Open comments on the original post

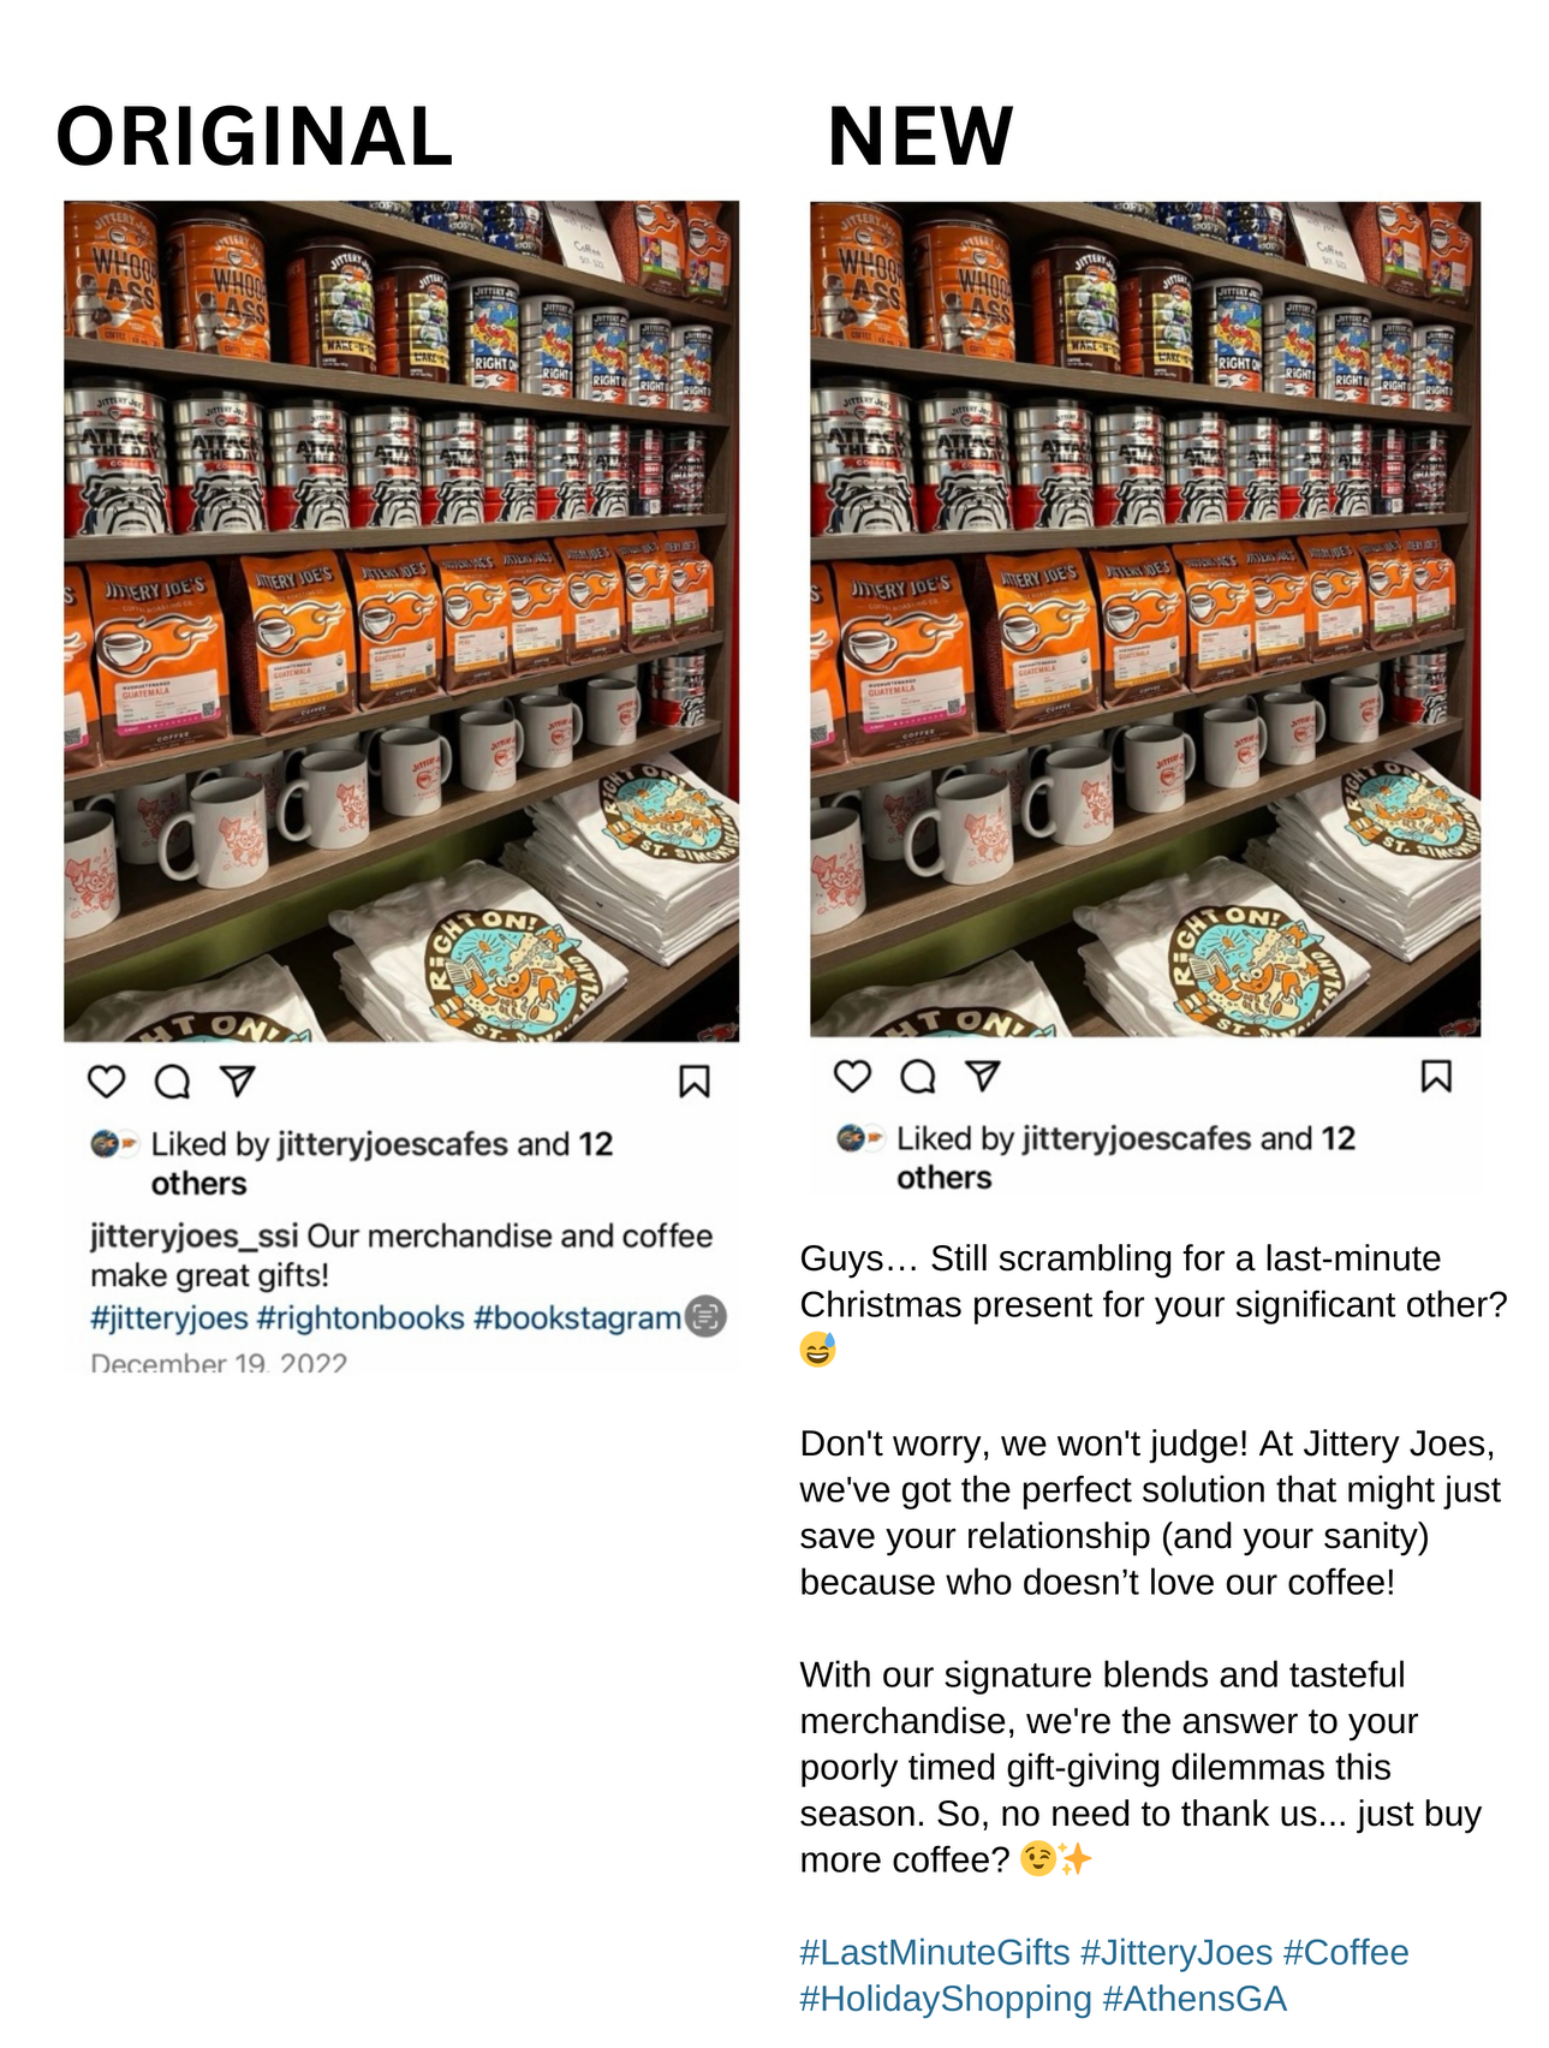[x=172, y=1081]
